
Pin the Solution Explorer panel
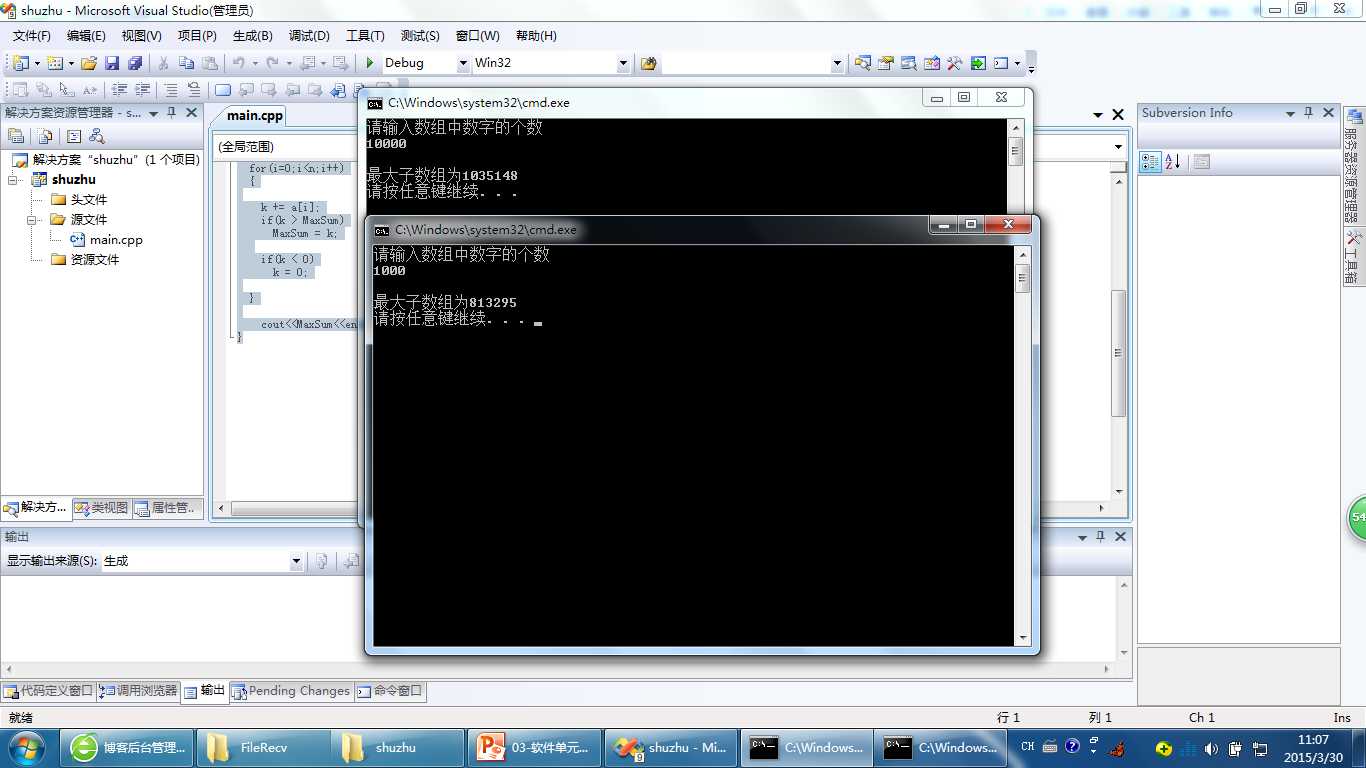(x=171, y=113)
